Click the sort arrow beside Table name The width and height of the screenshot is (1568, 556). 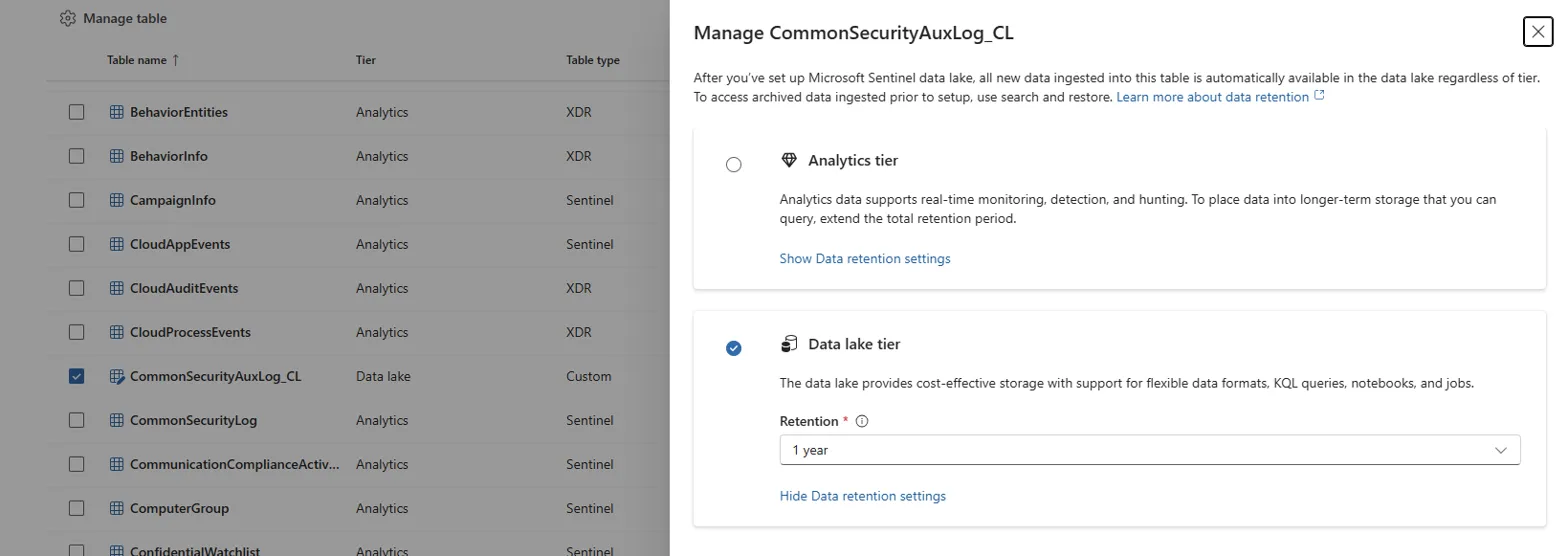[x=176, y=60]
